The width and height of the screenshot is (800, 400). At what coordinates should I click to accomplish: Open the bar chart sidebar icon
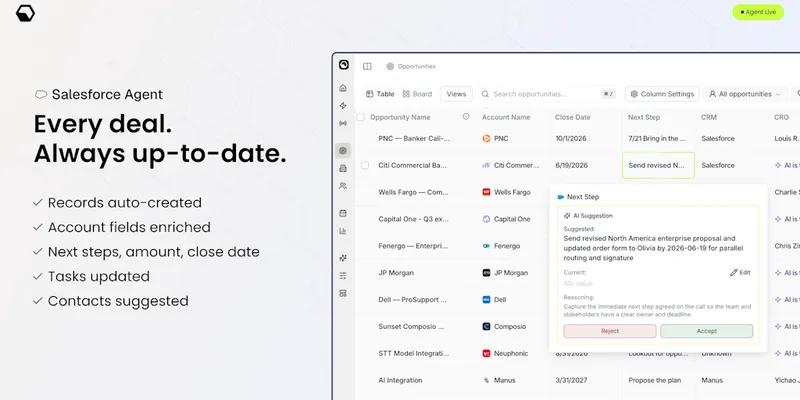(343, 231)
